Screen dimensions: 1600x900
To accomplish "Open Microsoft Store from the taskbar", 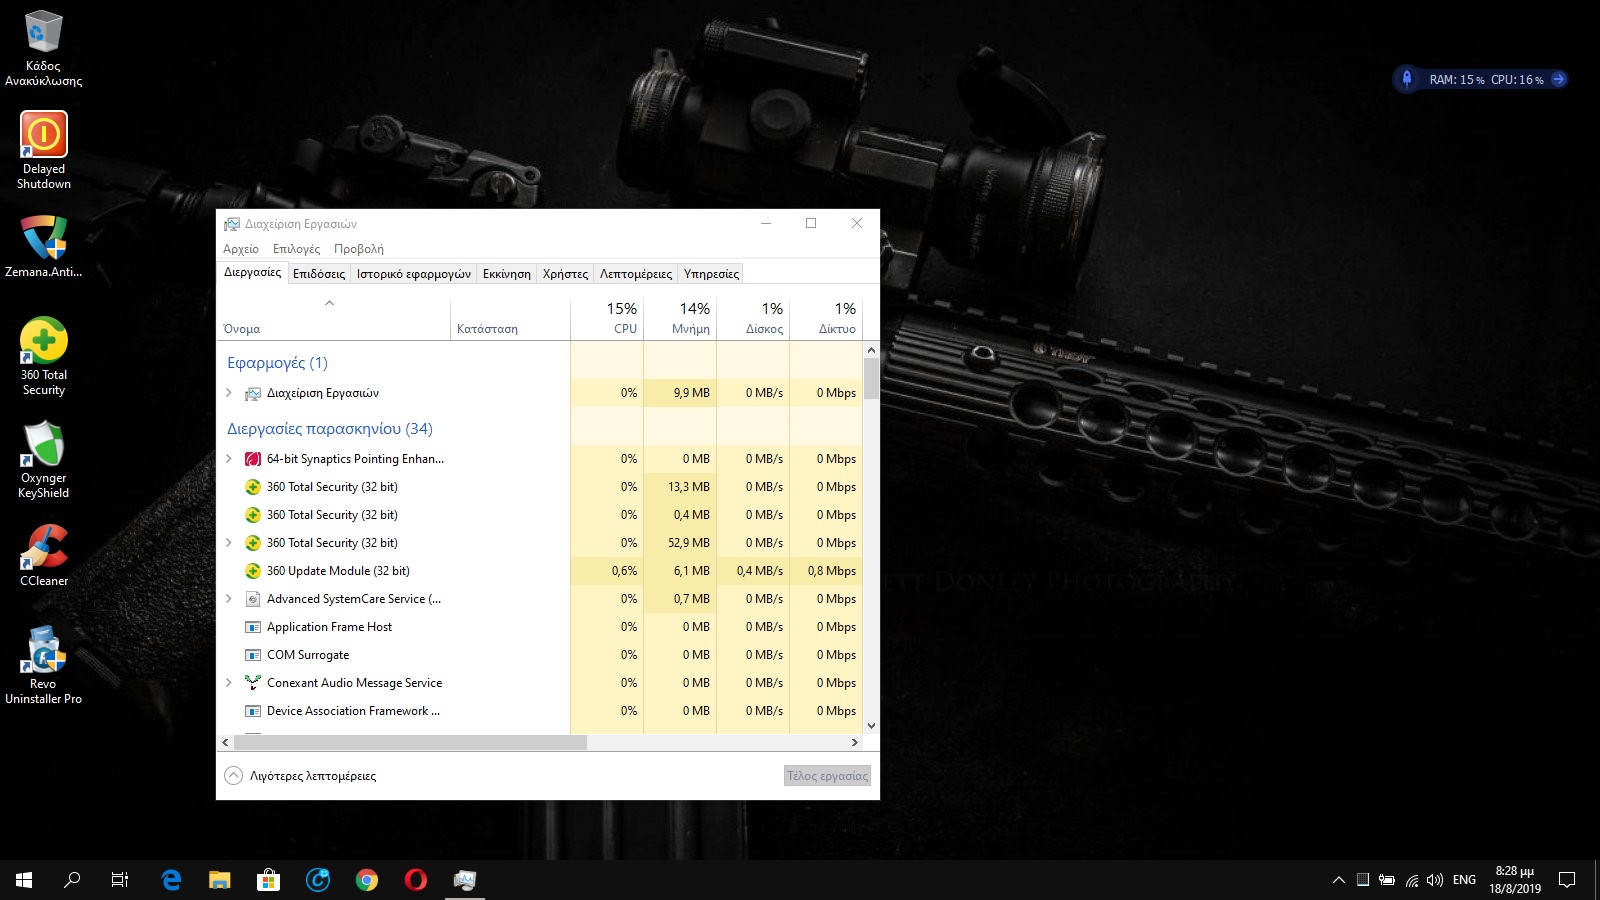I will pos(268,880).
